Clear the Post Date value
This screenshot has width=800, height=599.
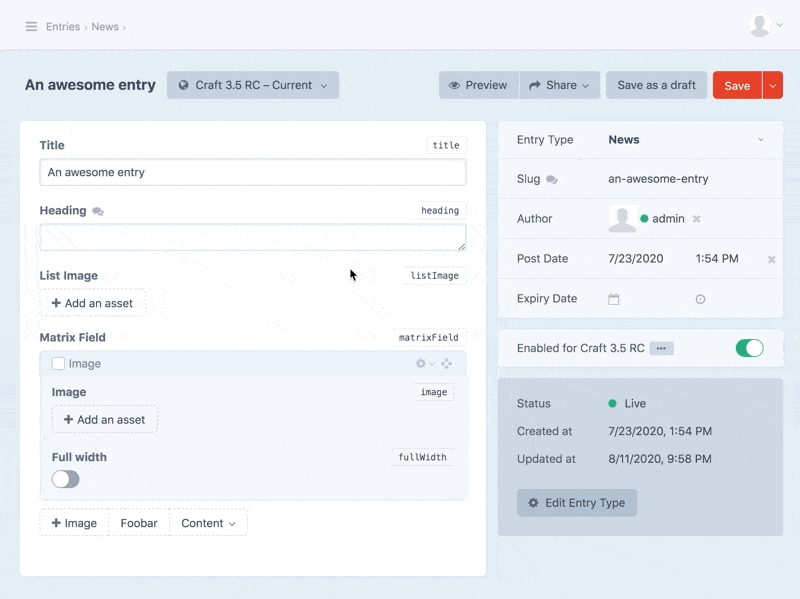pyautogui.click(x=771, y=259)
